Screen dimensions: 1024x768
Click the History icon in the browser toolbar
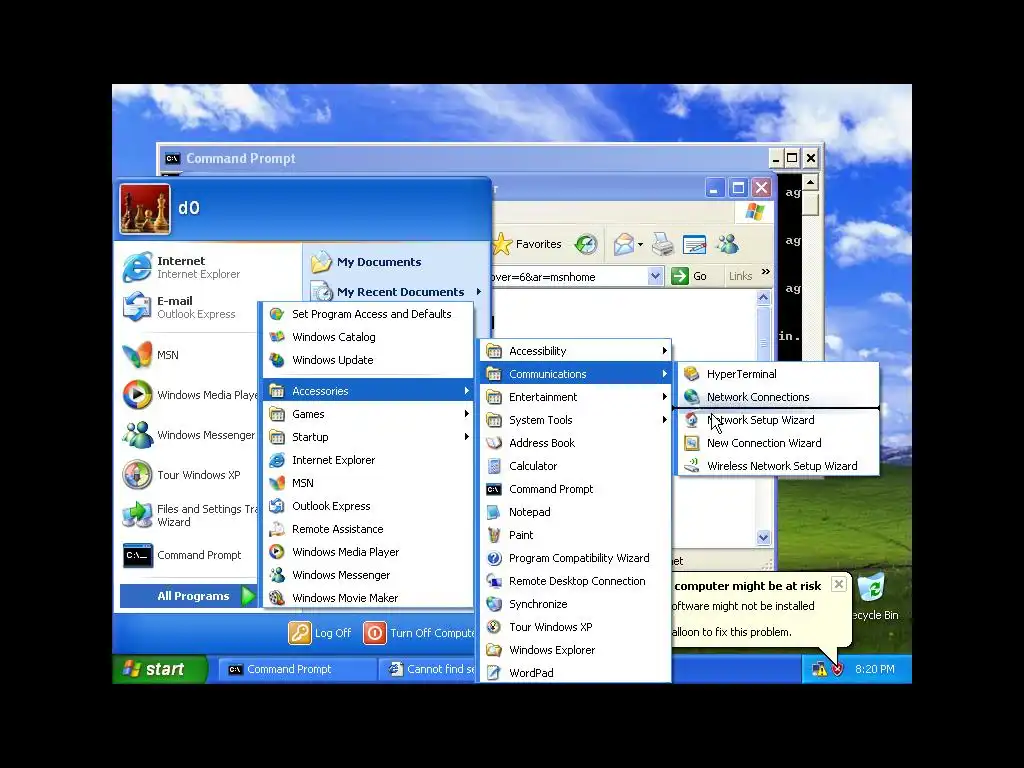click(586, 244)
